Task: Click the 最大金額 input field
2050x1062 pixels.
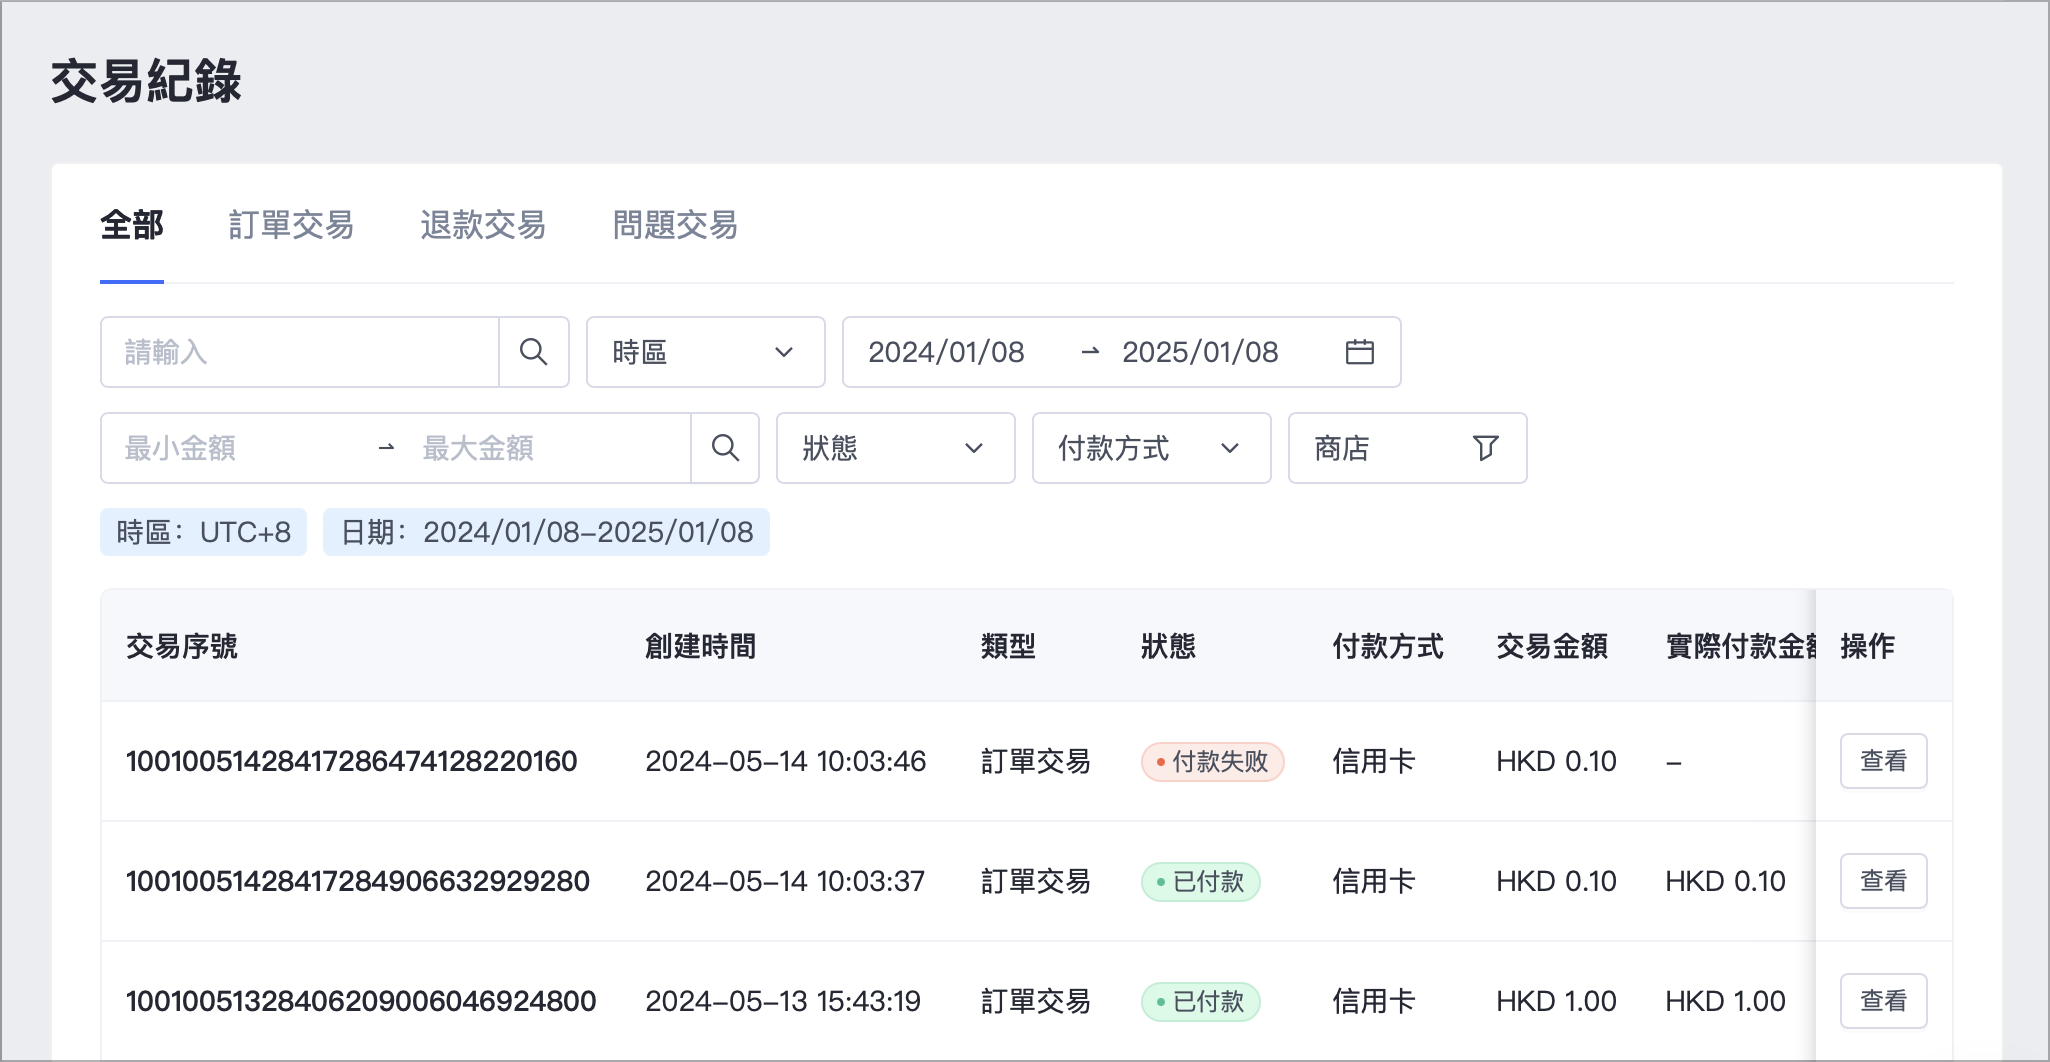Action: pos(540,448)
